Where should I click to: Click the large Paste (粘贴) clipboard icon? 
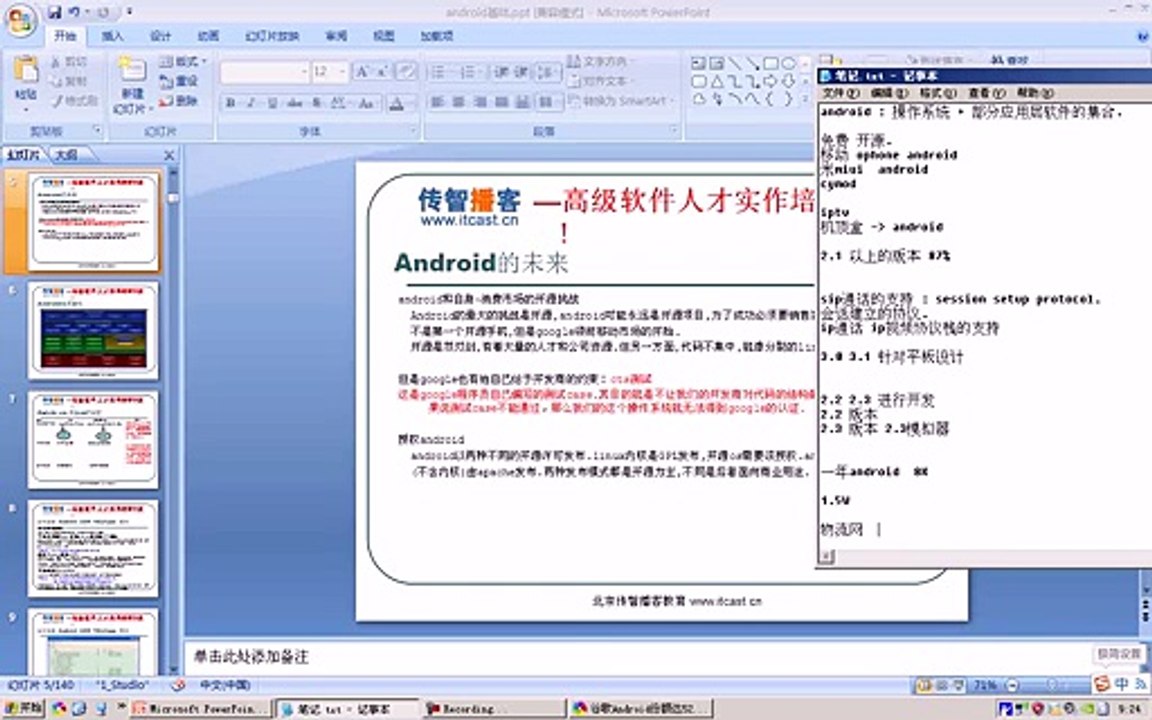(26, 71)
